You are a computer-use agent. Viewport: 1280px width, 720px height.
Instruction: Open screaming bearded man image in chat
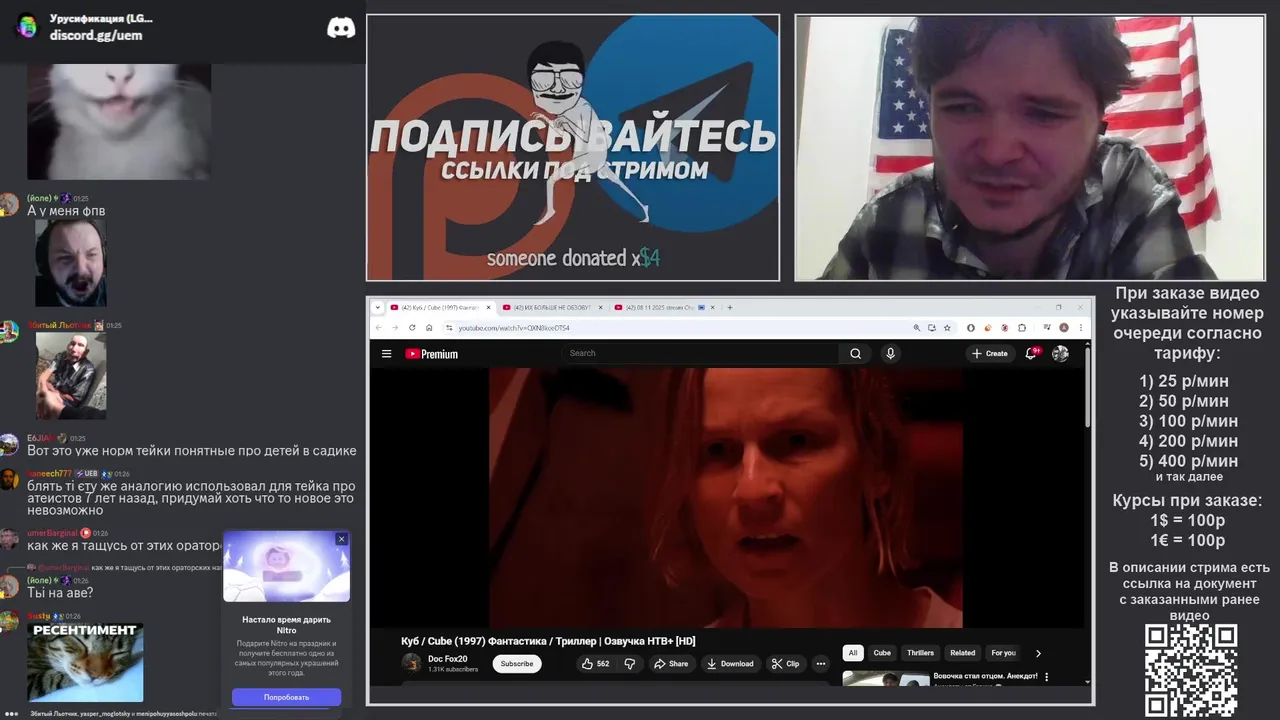[70, 263]
